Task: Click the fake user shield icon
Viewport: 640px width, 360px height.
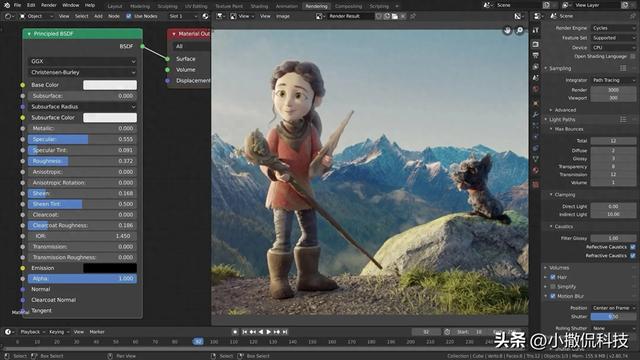Action: [379, 16]
